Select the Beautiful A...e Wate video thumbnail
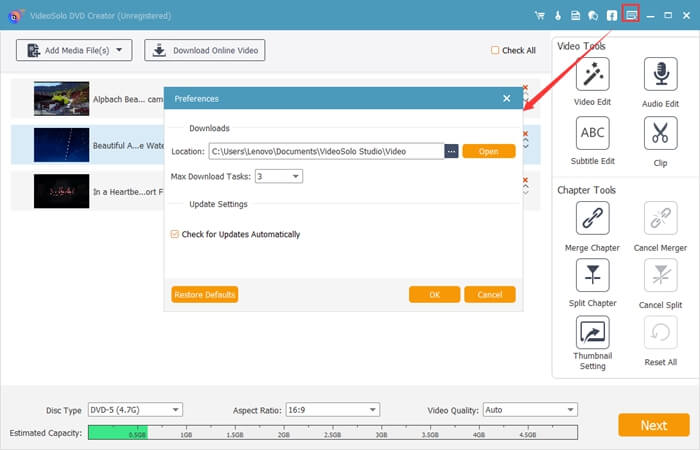The image size is (700, 450). click(x=62, y=145)
